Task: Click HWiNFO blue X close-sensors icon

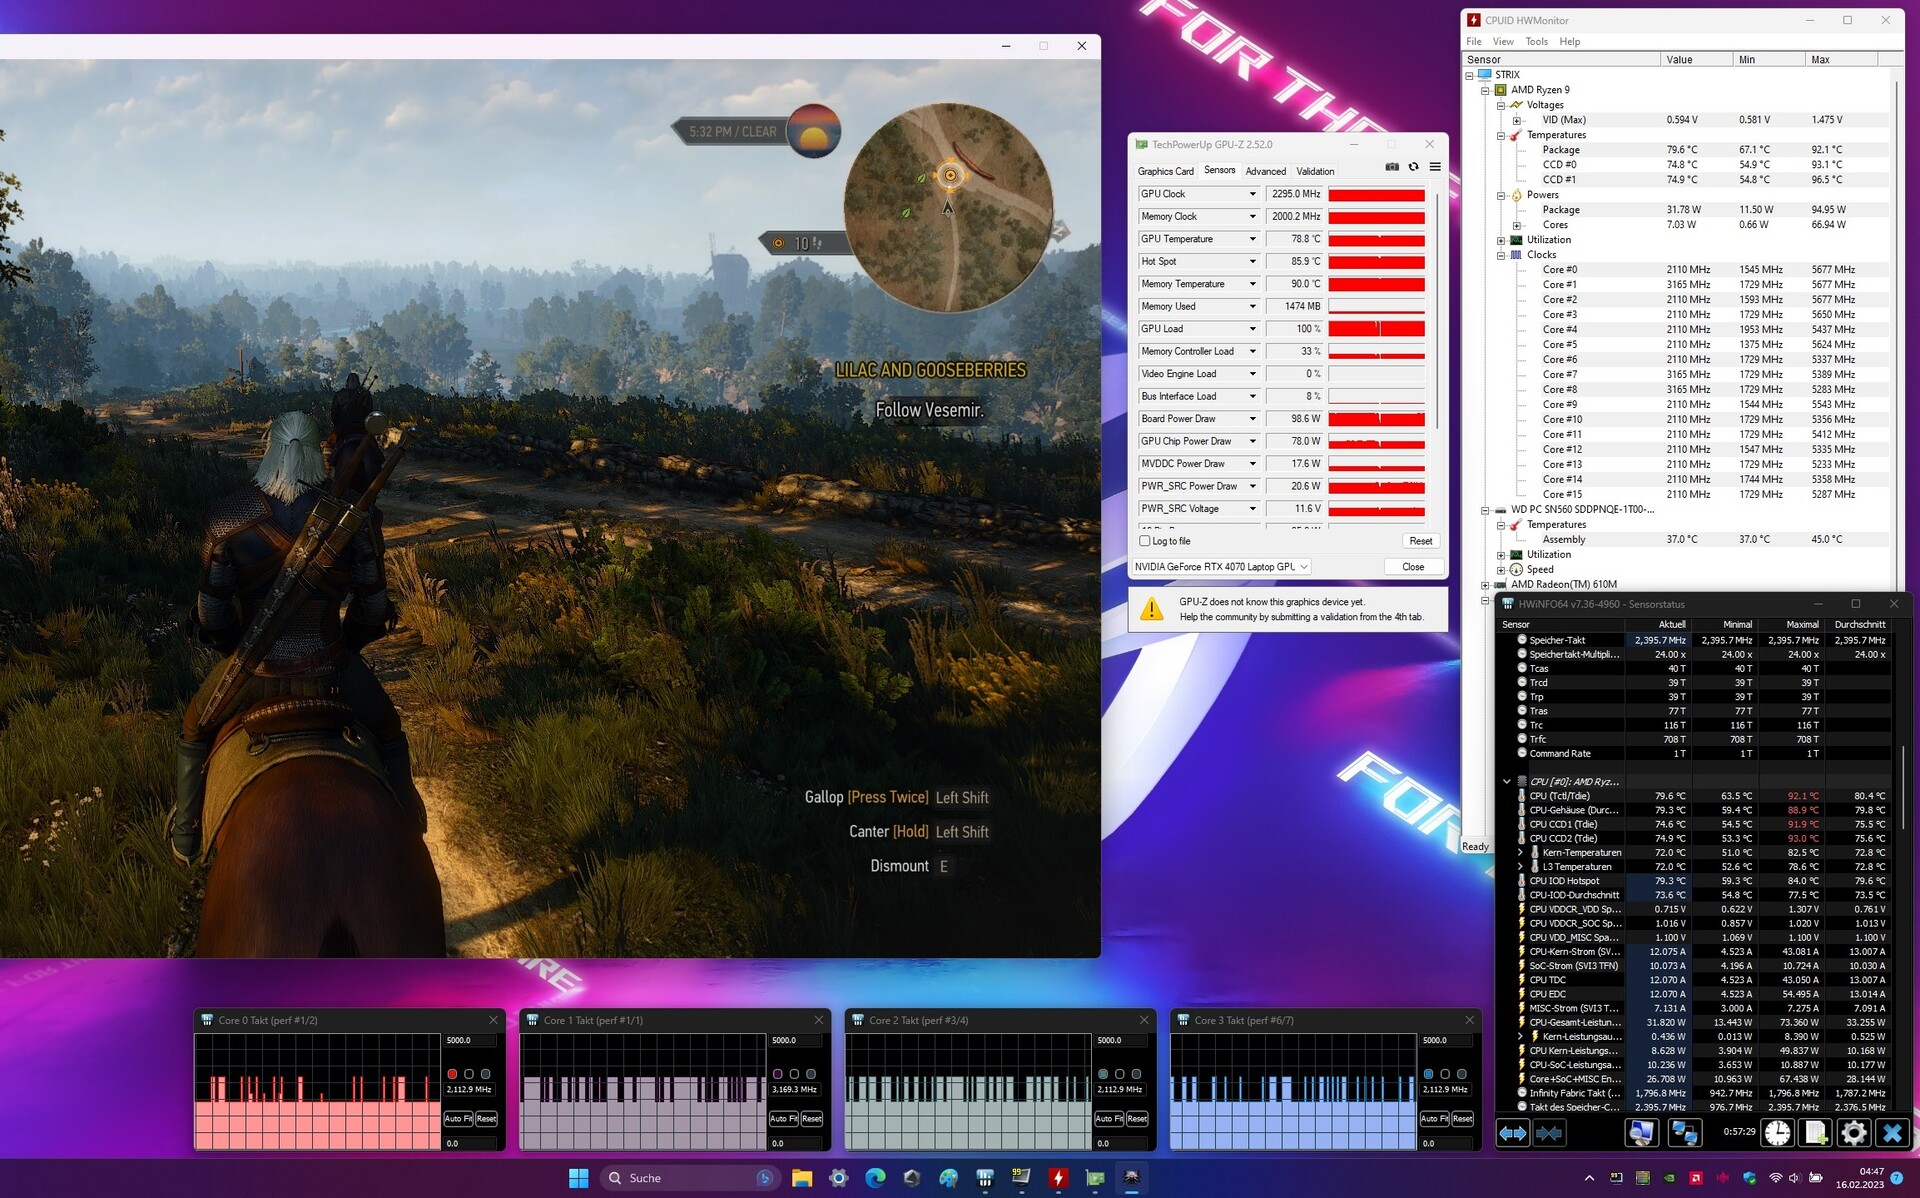Action: [1891, 1133]
